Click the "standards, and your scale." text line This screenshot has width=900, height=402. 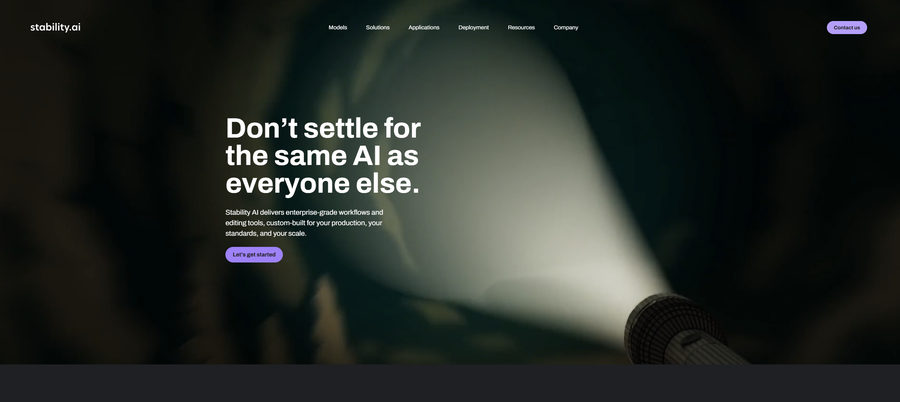pos(266,234)
